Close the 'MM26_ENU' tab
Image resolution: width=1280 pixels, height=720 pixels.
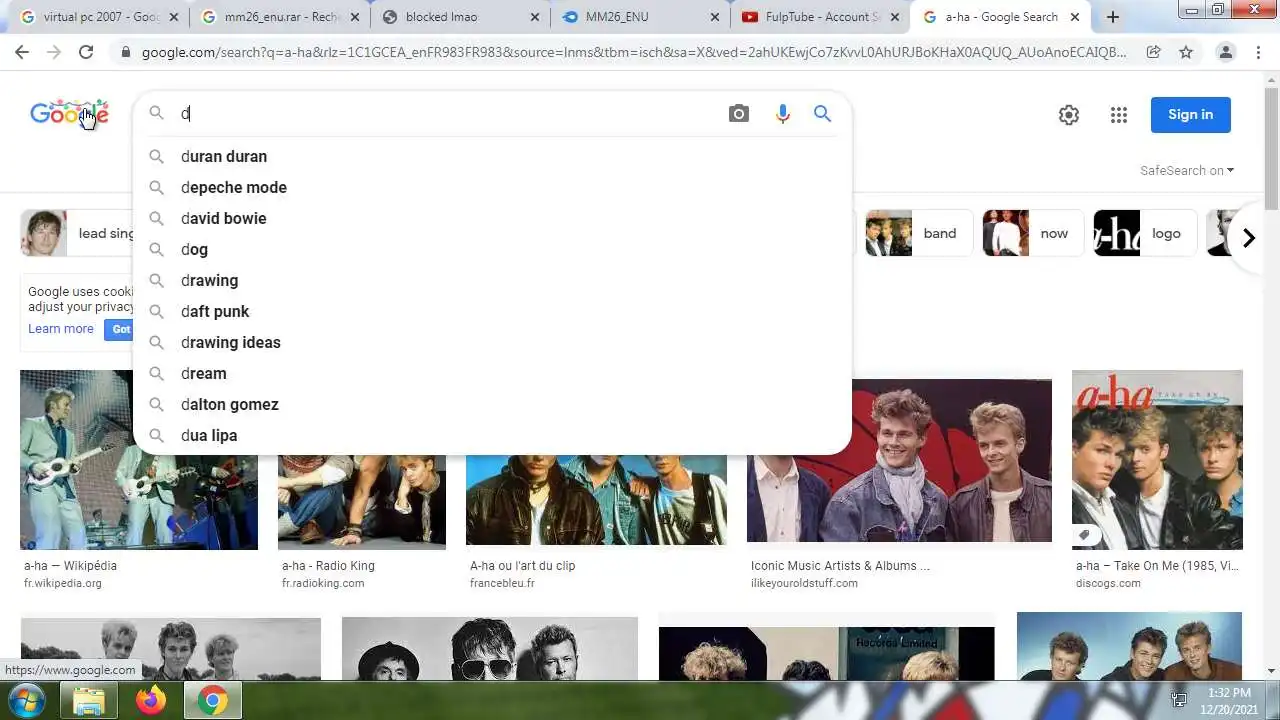pyautogui.click(x=714, y=17)
